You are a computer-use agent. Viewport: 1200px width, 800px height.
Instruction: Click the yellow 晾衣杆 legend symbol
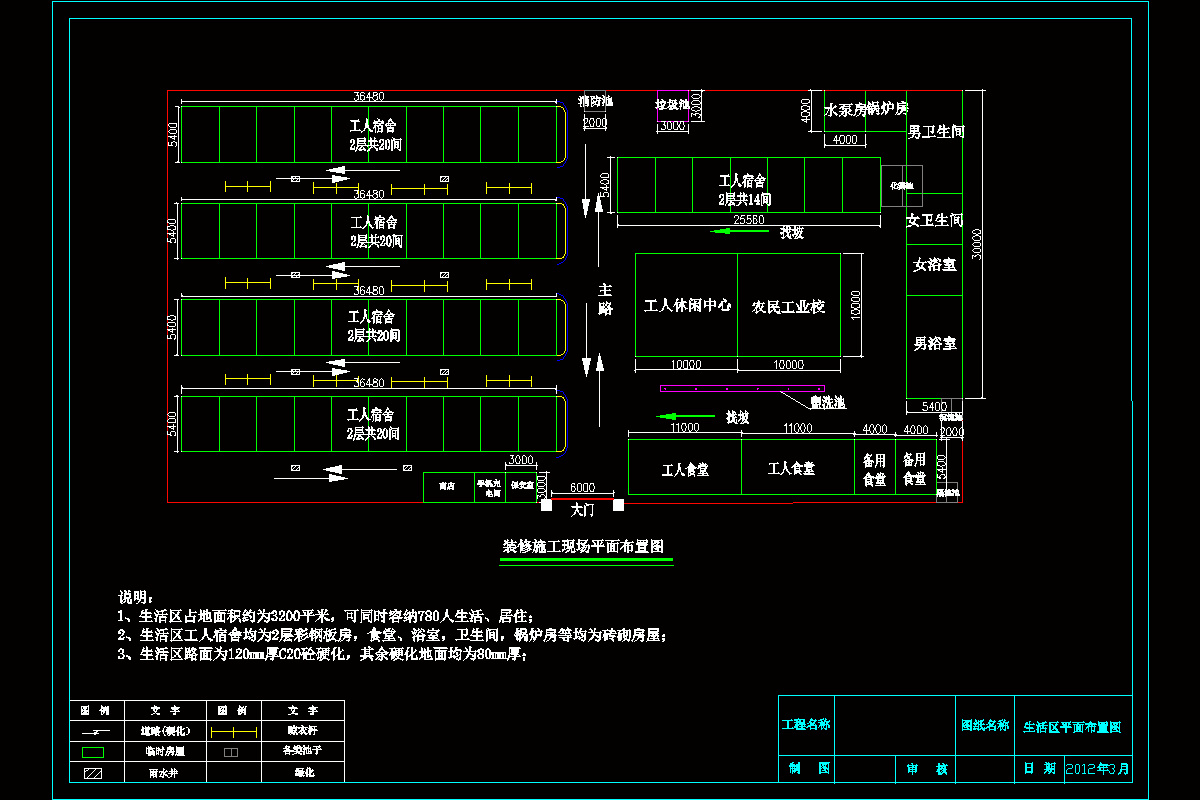232,733
